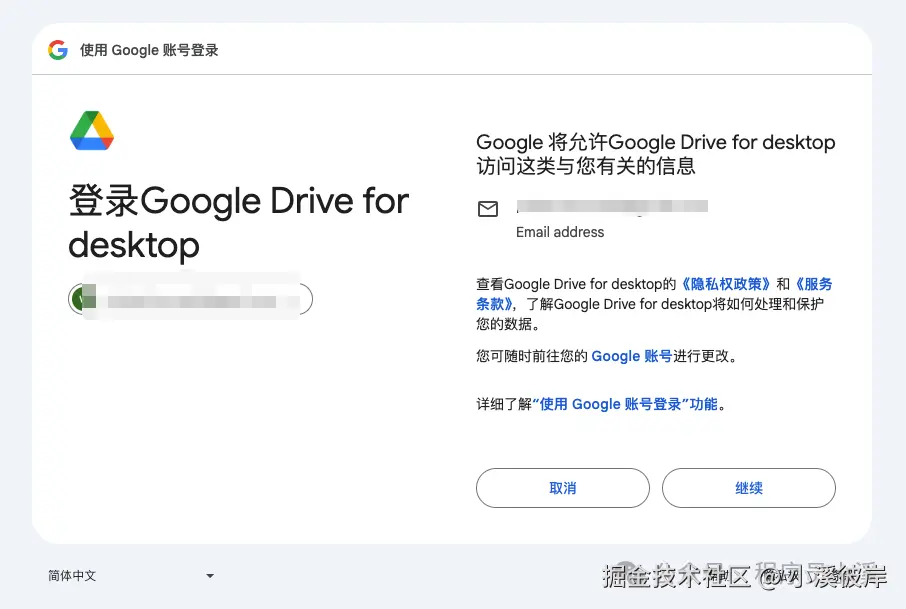Click the Google Drive triangle logo
The image size is (906, 609).
pyautogui.click(x=92, y=131)
